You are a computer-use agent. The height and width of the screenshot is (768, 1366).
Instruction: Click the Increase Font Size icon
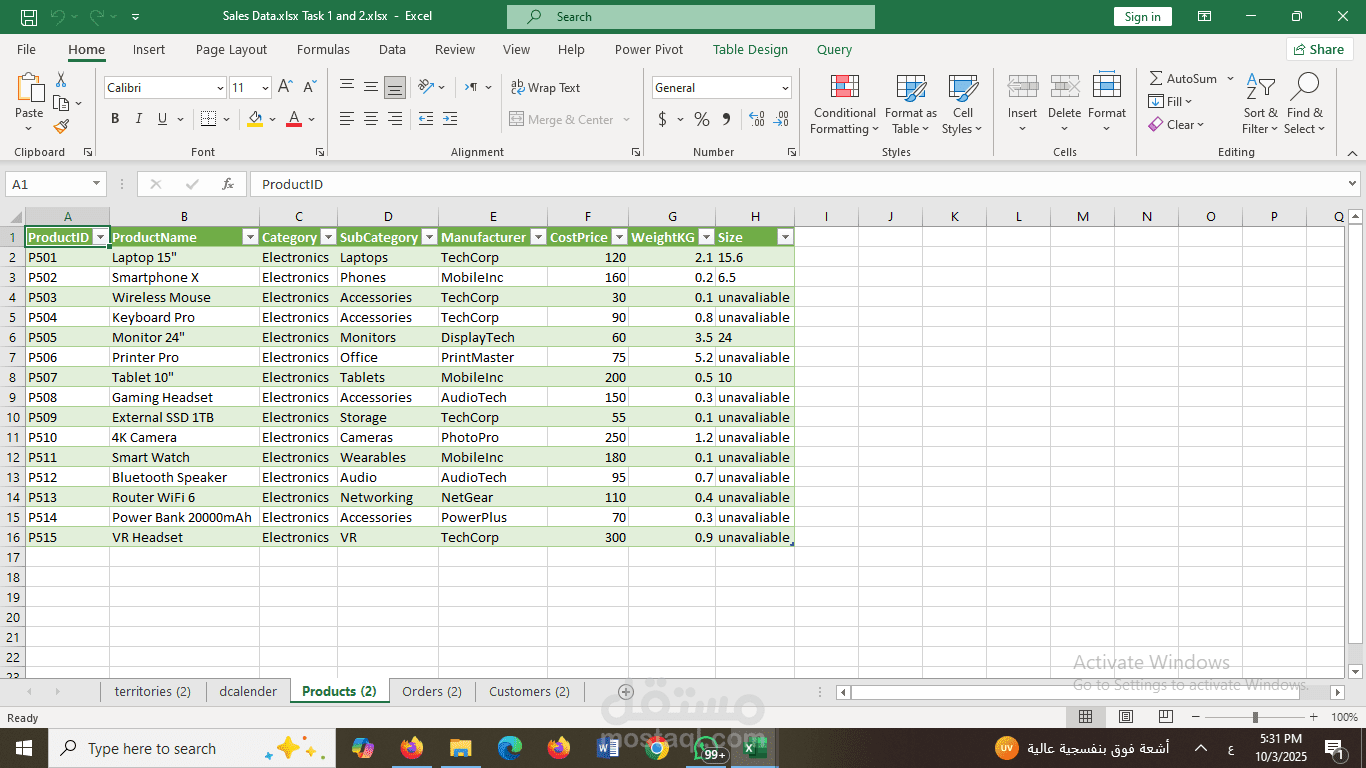285,88
